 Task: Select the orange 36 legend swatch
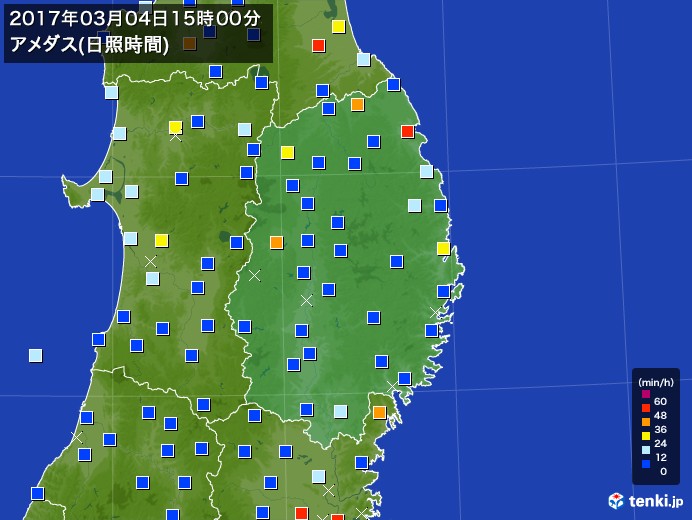click(x=646, y=422)
